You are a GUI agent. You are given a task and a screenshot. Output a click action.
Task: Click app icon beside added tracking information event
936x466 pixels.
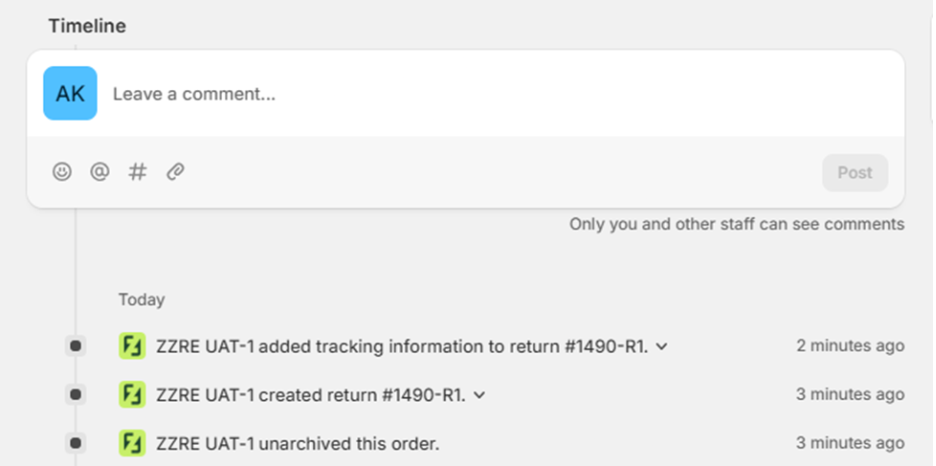pyautogui.click(x=131, y=346)
